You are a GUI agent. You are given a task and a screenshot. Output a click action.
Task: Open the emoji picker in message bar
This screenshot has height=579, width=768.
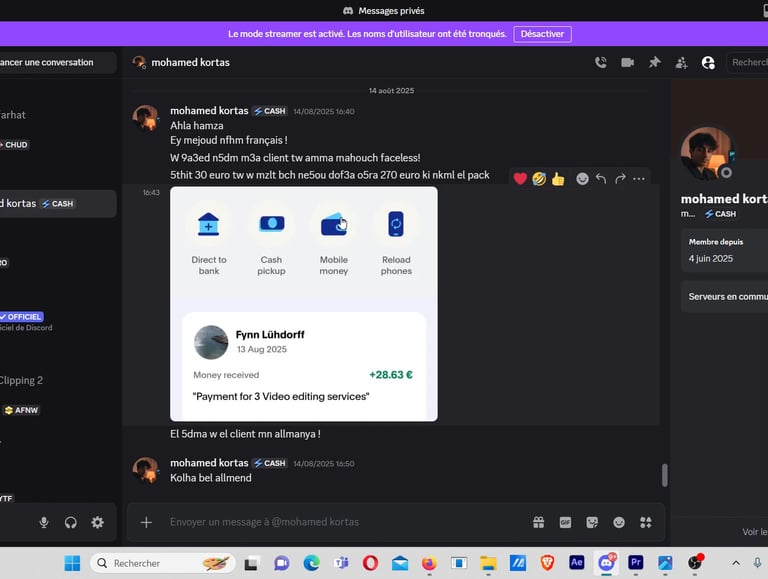coord(619,523)
